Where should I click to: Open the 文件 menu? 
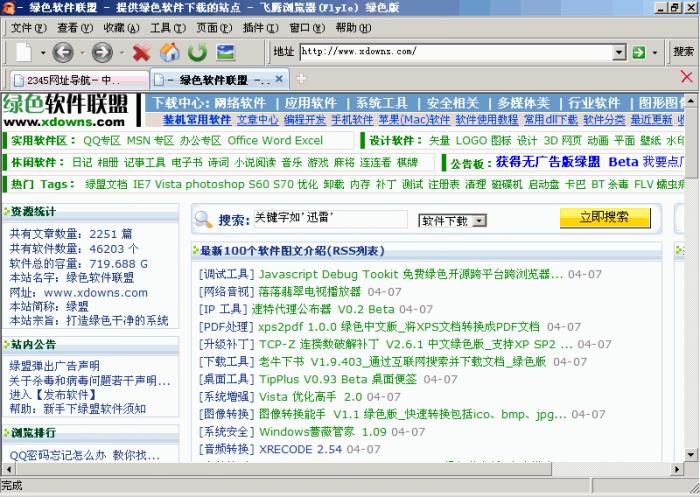29,28
